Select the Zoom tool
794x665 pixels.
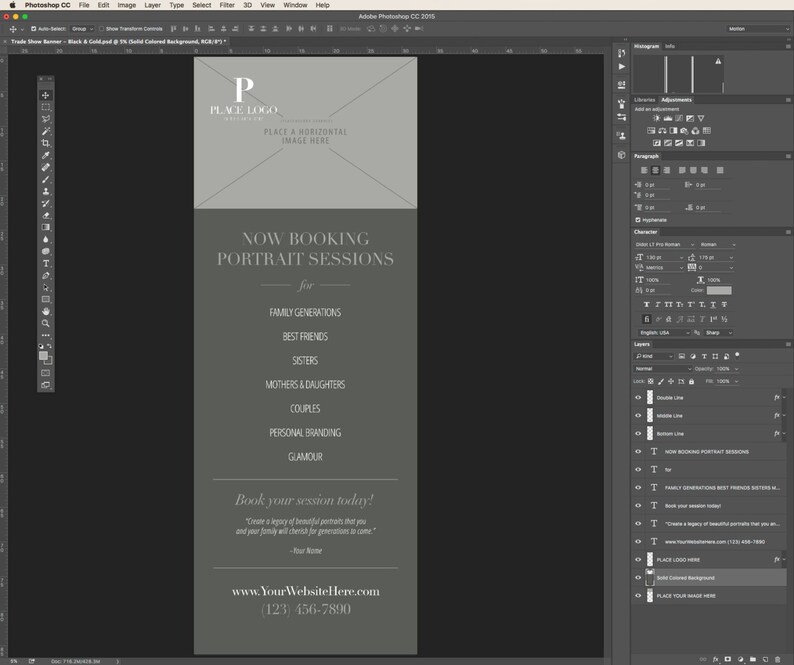pos(46,323)
